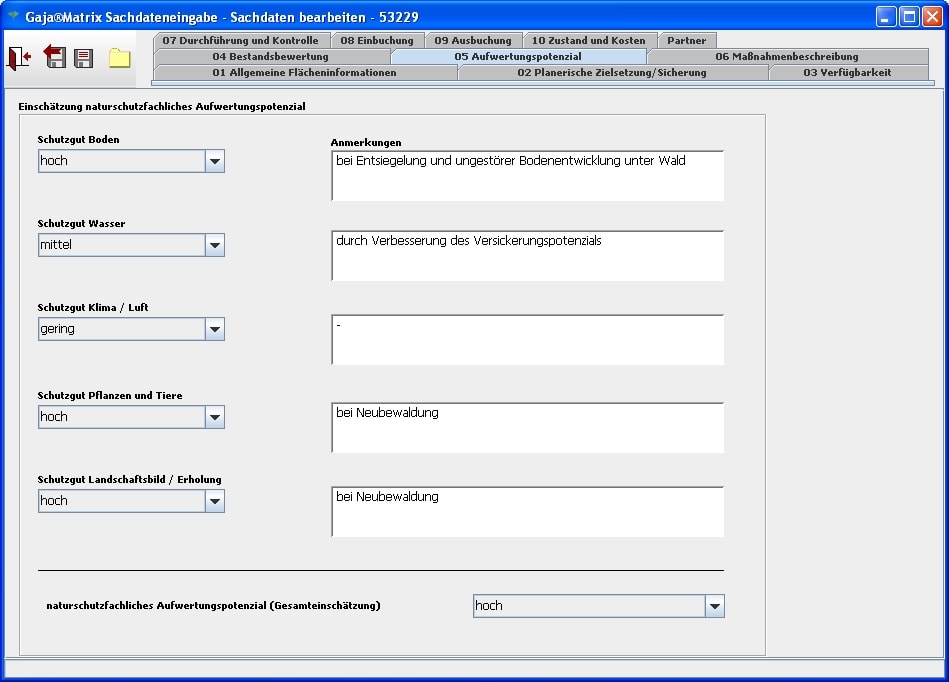The image size is (949, 682).
Task: Expand the Schutzgut Landschaftsbild / Erholung dropdown
Action: [215, 501]
